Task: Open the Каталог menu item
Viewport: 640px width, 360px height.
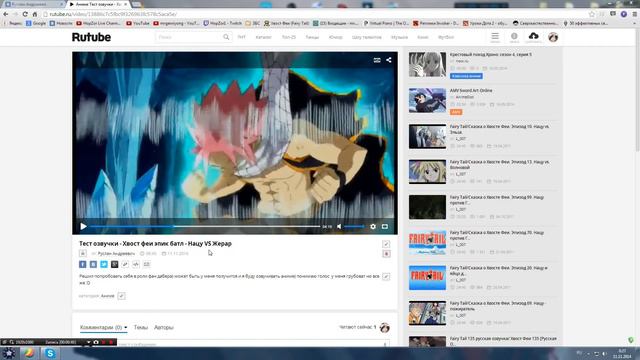Action: click(x=263, y=37)
